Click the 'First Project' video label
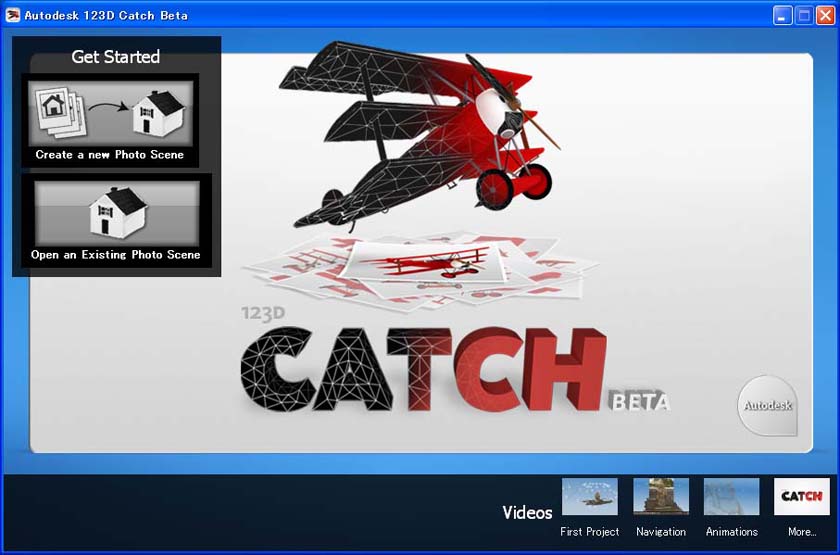 click(x=589, y=532)
